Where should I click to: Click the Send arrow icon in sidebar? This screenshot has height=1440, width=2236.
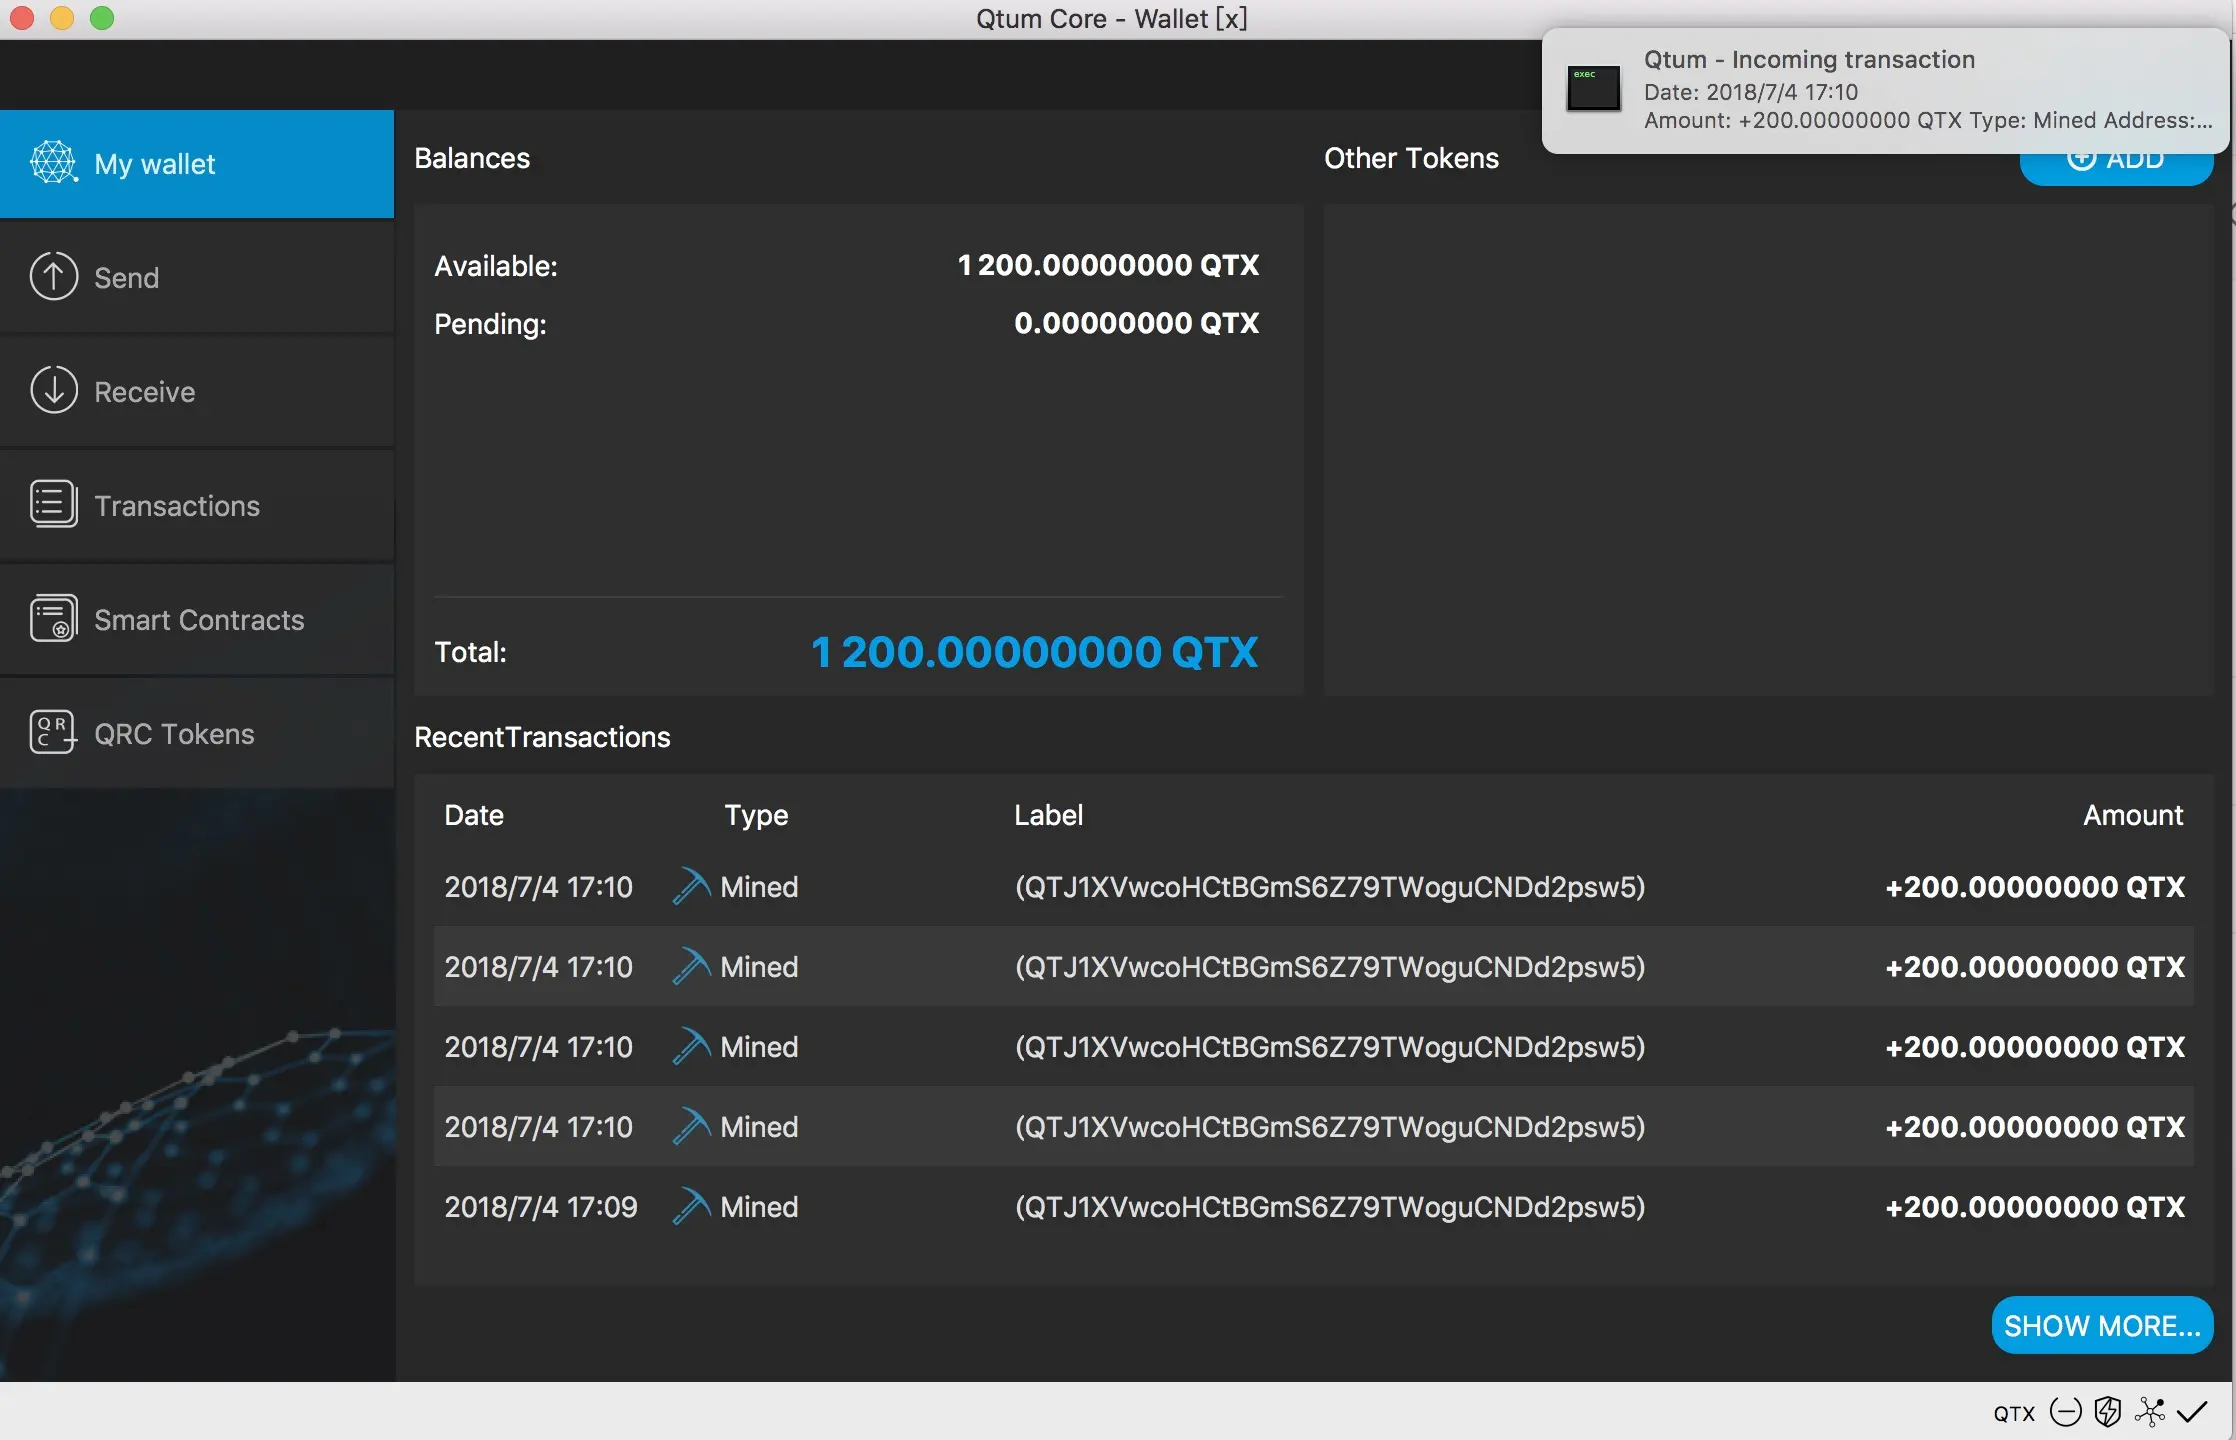(54, 277)
